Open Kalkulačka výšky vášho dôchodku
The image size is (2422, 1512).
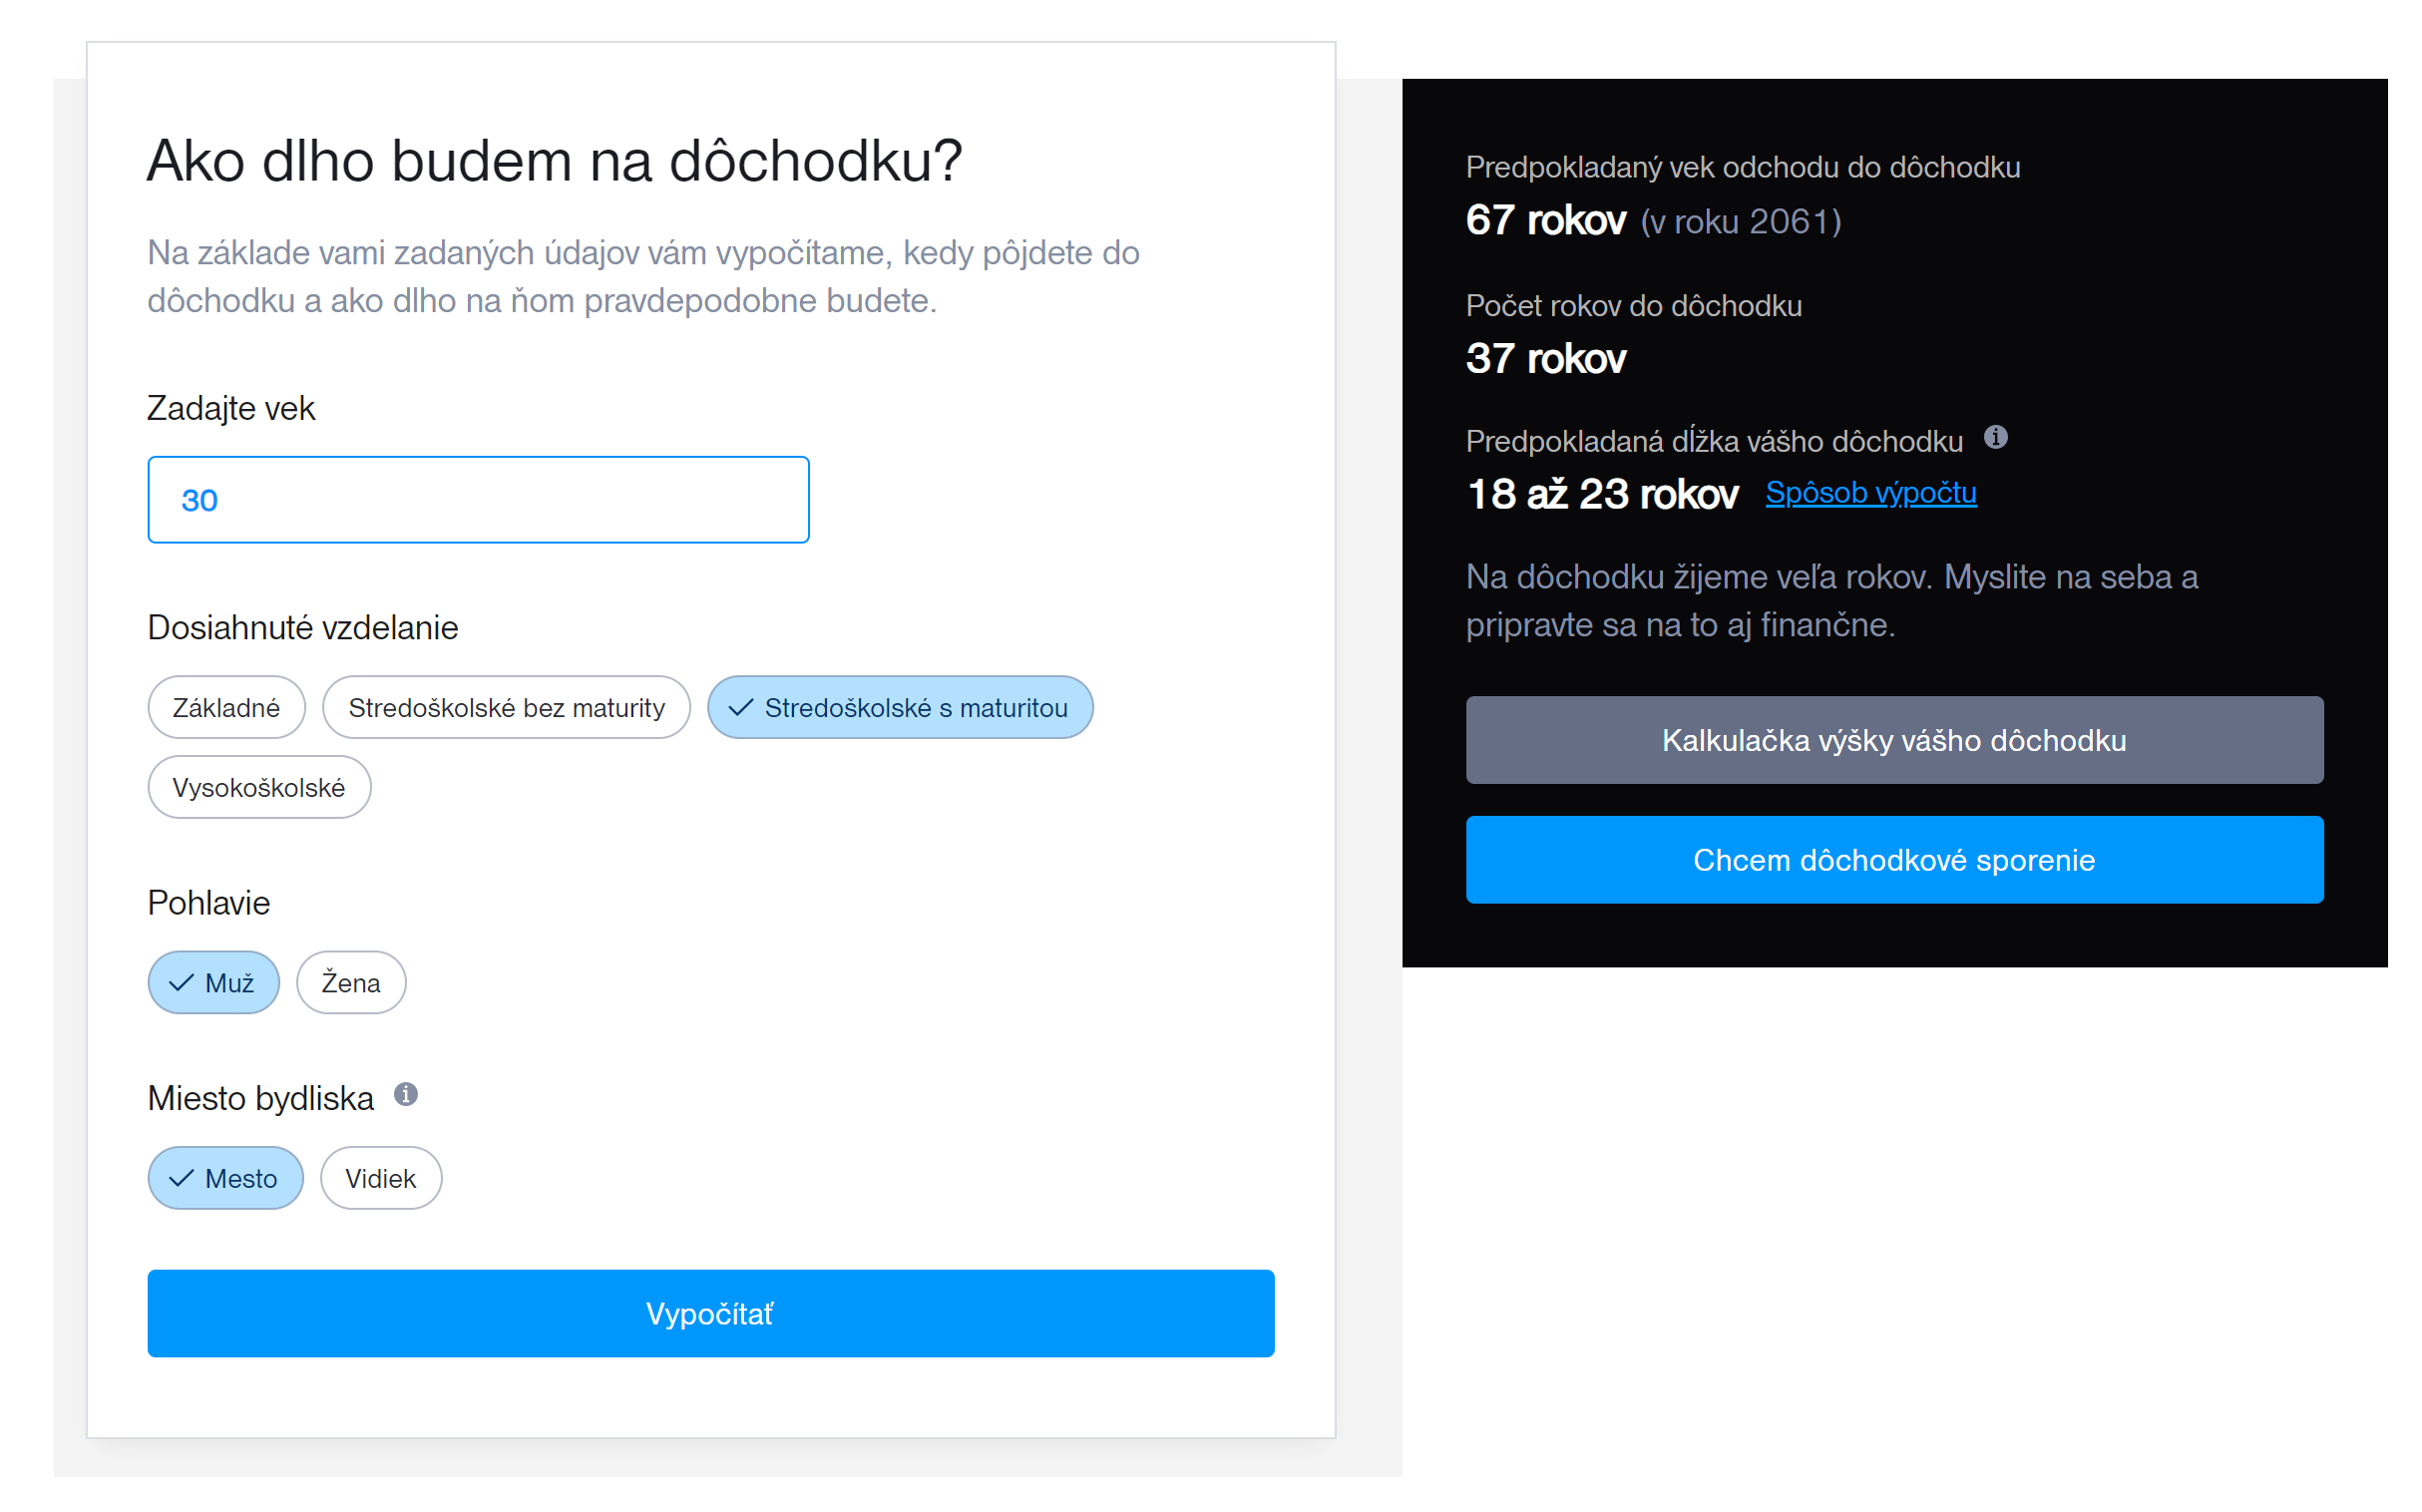coord(1893,740)
